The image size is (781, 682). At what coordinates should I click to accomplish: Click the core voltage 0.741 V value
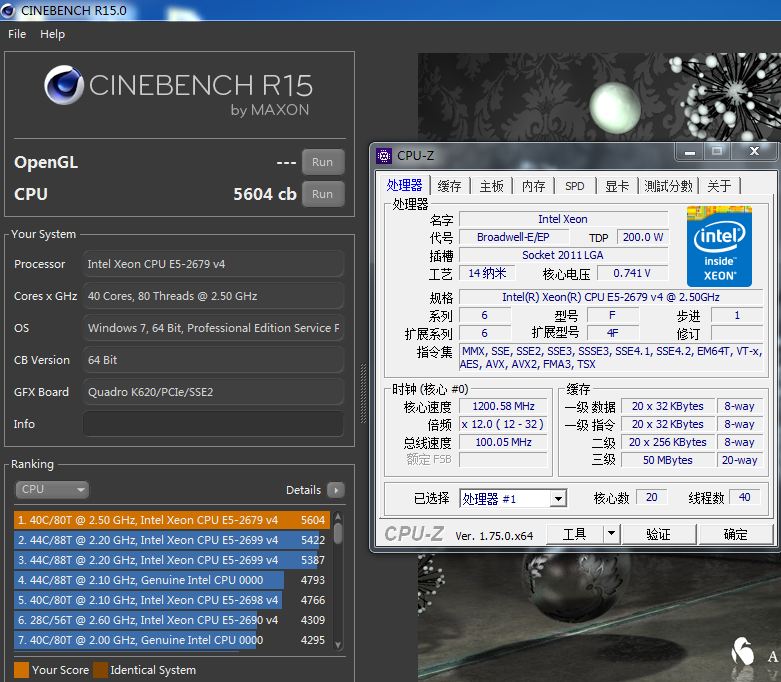[x=633, y=273]
